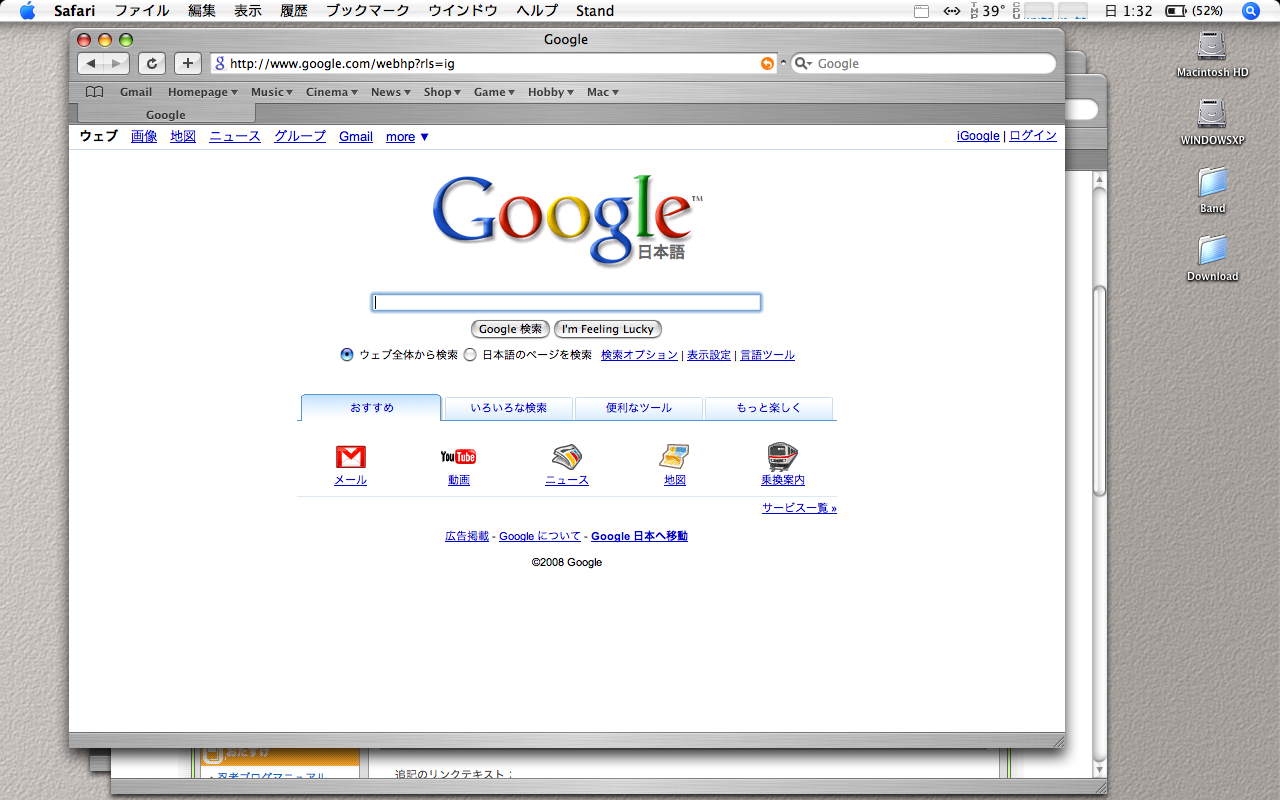The width and height of the screenshot is (1280, 800).
Task: Expand the Cinema bookmarks folder
Action: (x=331, y=92)
